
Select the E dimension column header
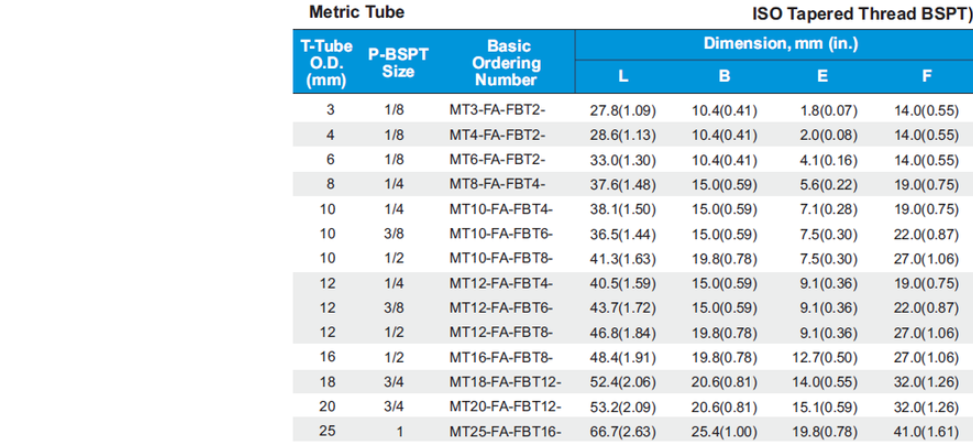[x=822, y=76]
